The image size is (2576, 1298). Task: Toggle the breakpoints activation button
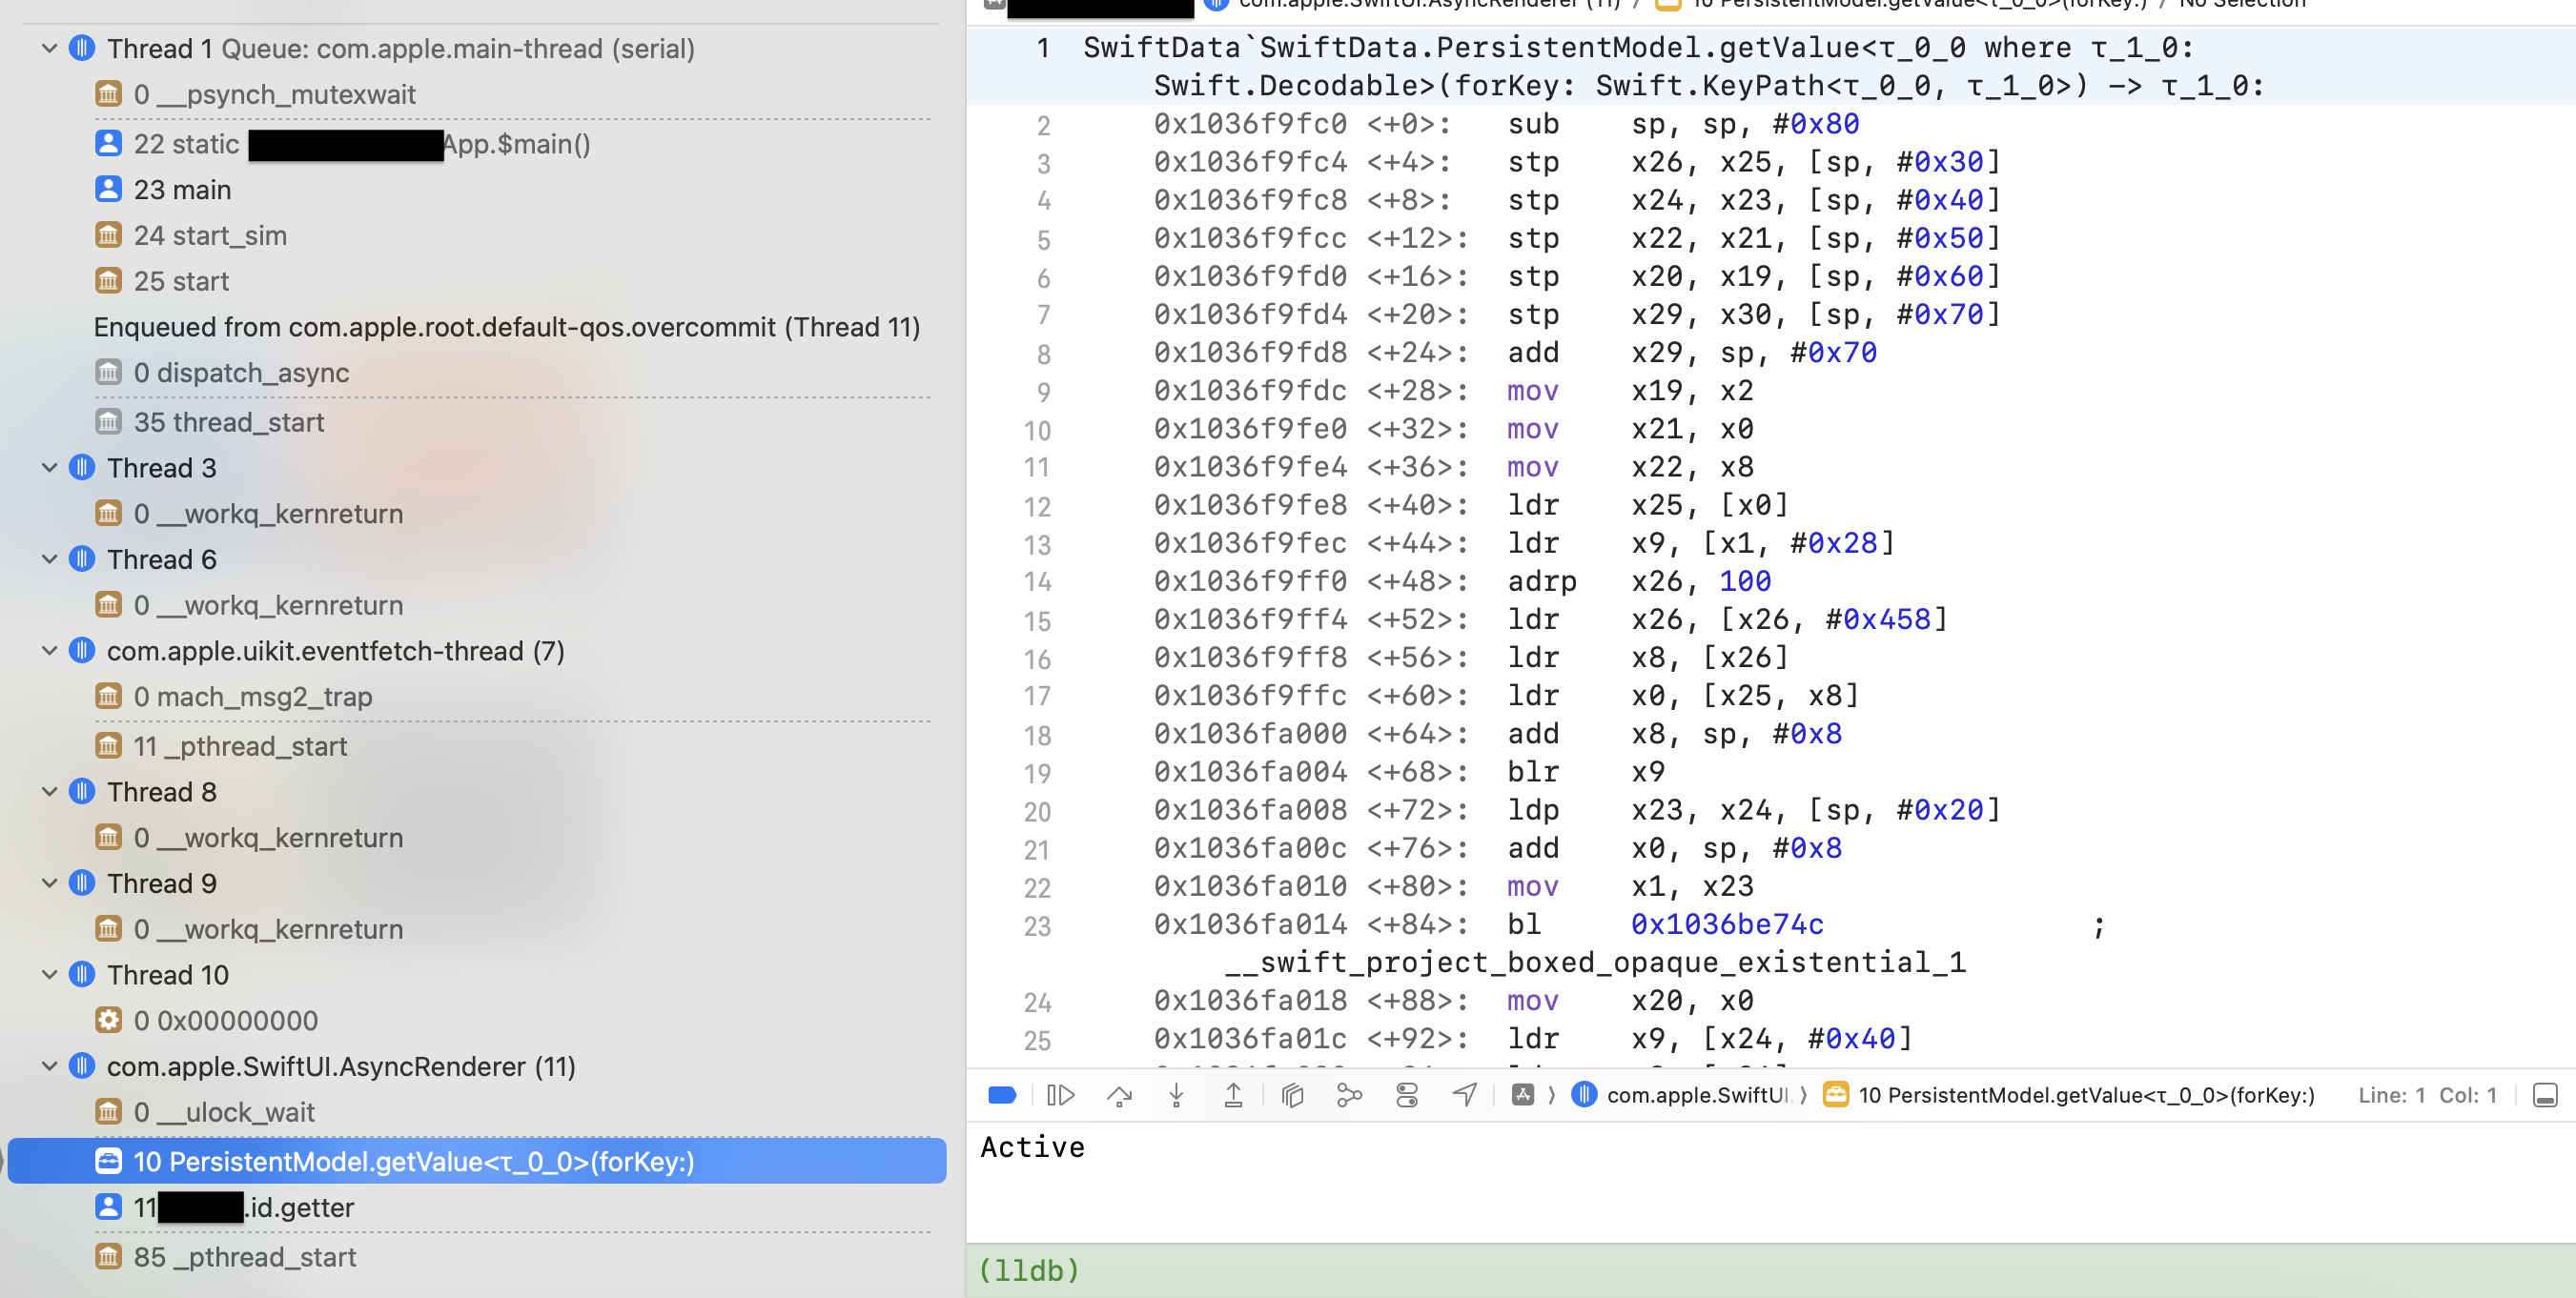pos(1002,1095)
